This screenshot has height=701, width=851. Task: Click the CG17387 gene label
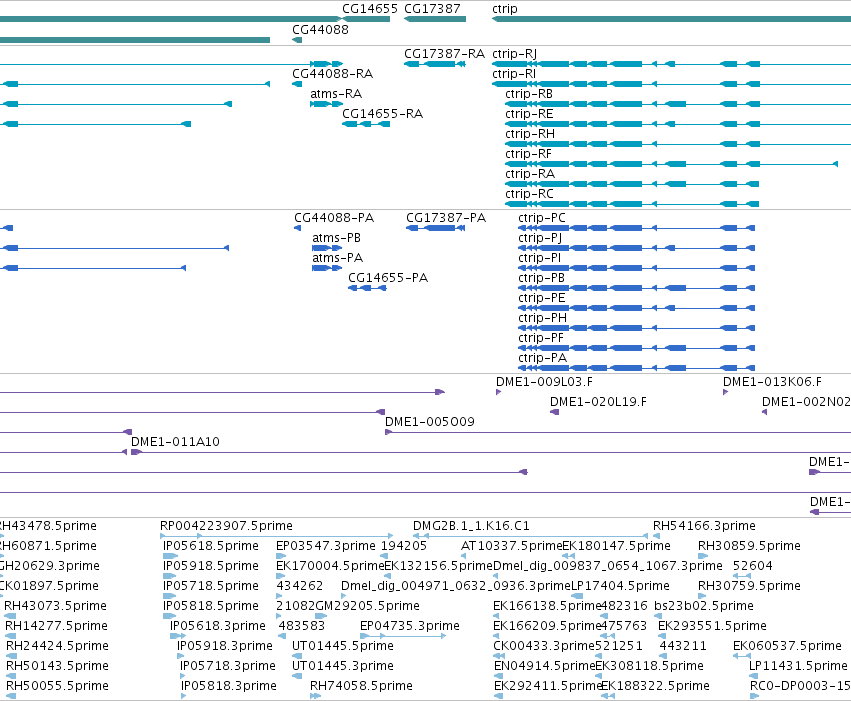433,9
